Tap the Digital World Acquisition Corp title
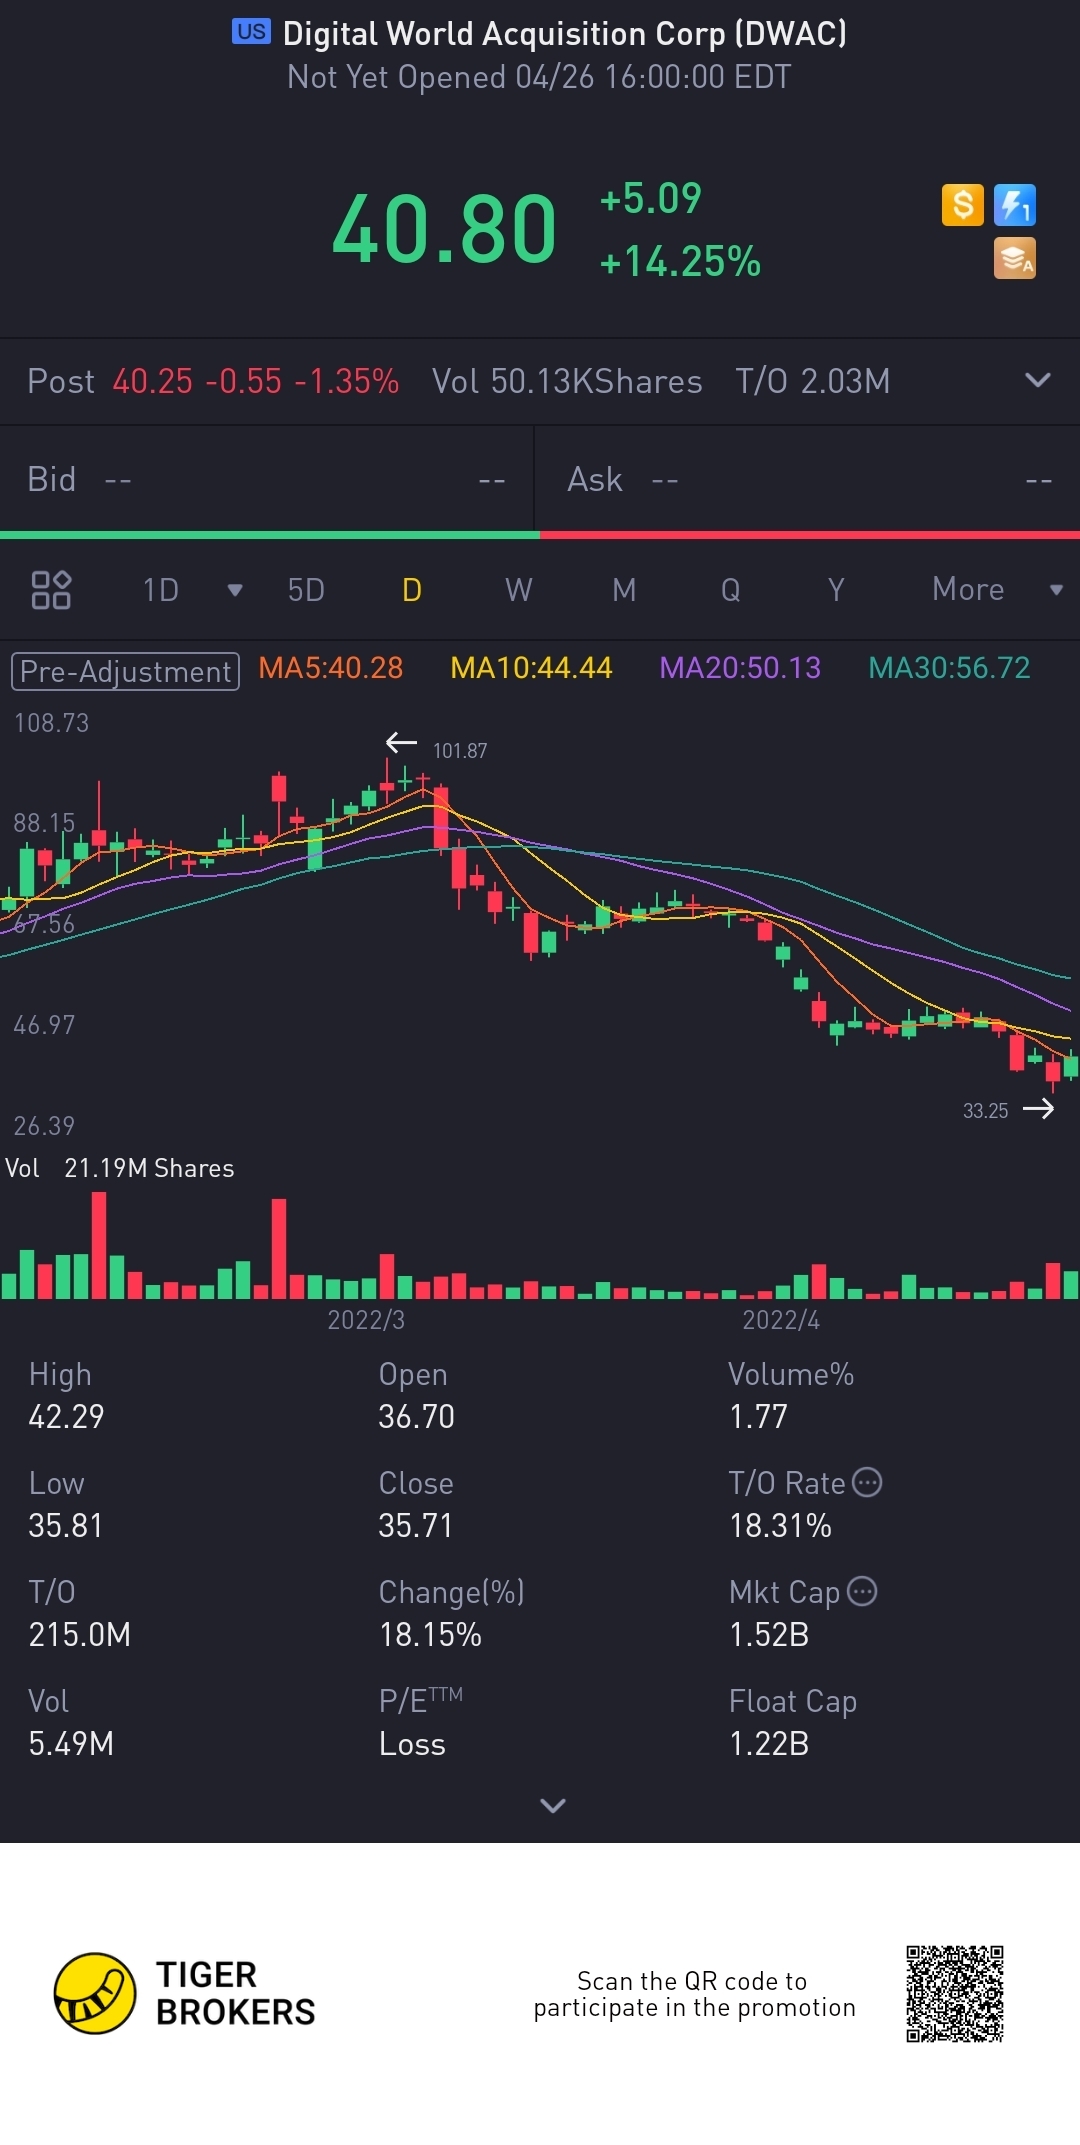Image resolution: width=1080 pixels, height=2145 pixels. (565, 33)
